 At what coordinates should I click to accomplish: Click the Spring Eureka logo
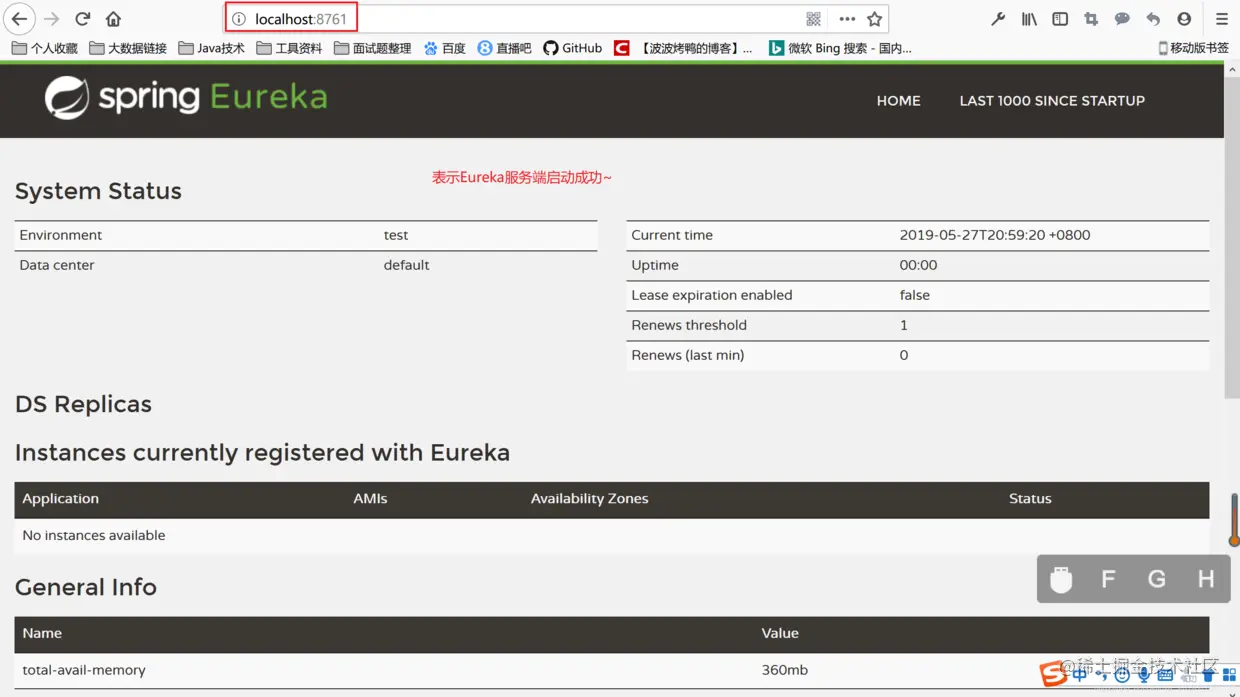point(186,98)
